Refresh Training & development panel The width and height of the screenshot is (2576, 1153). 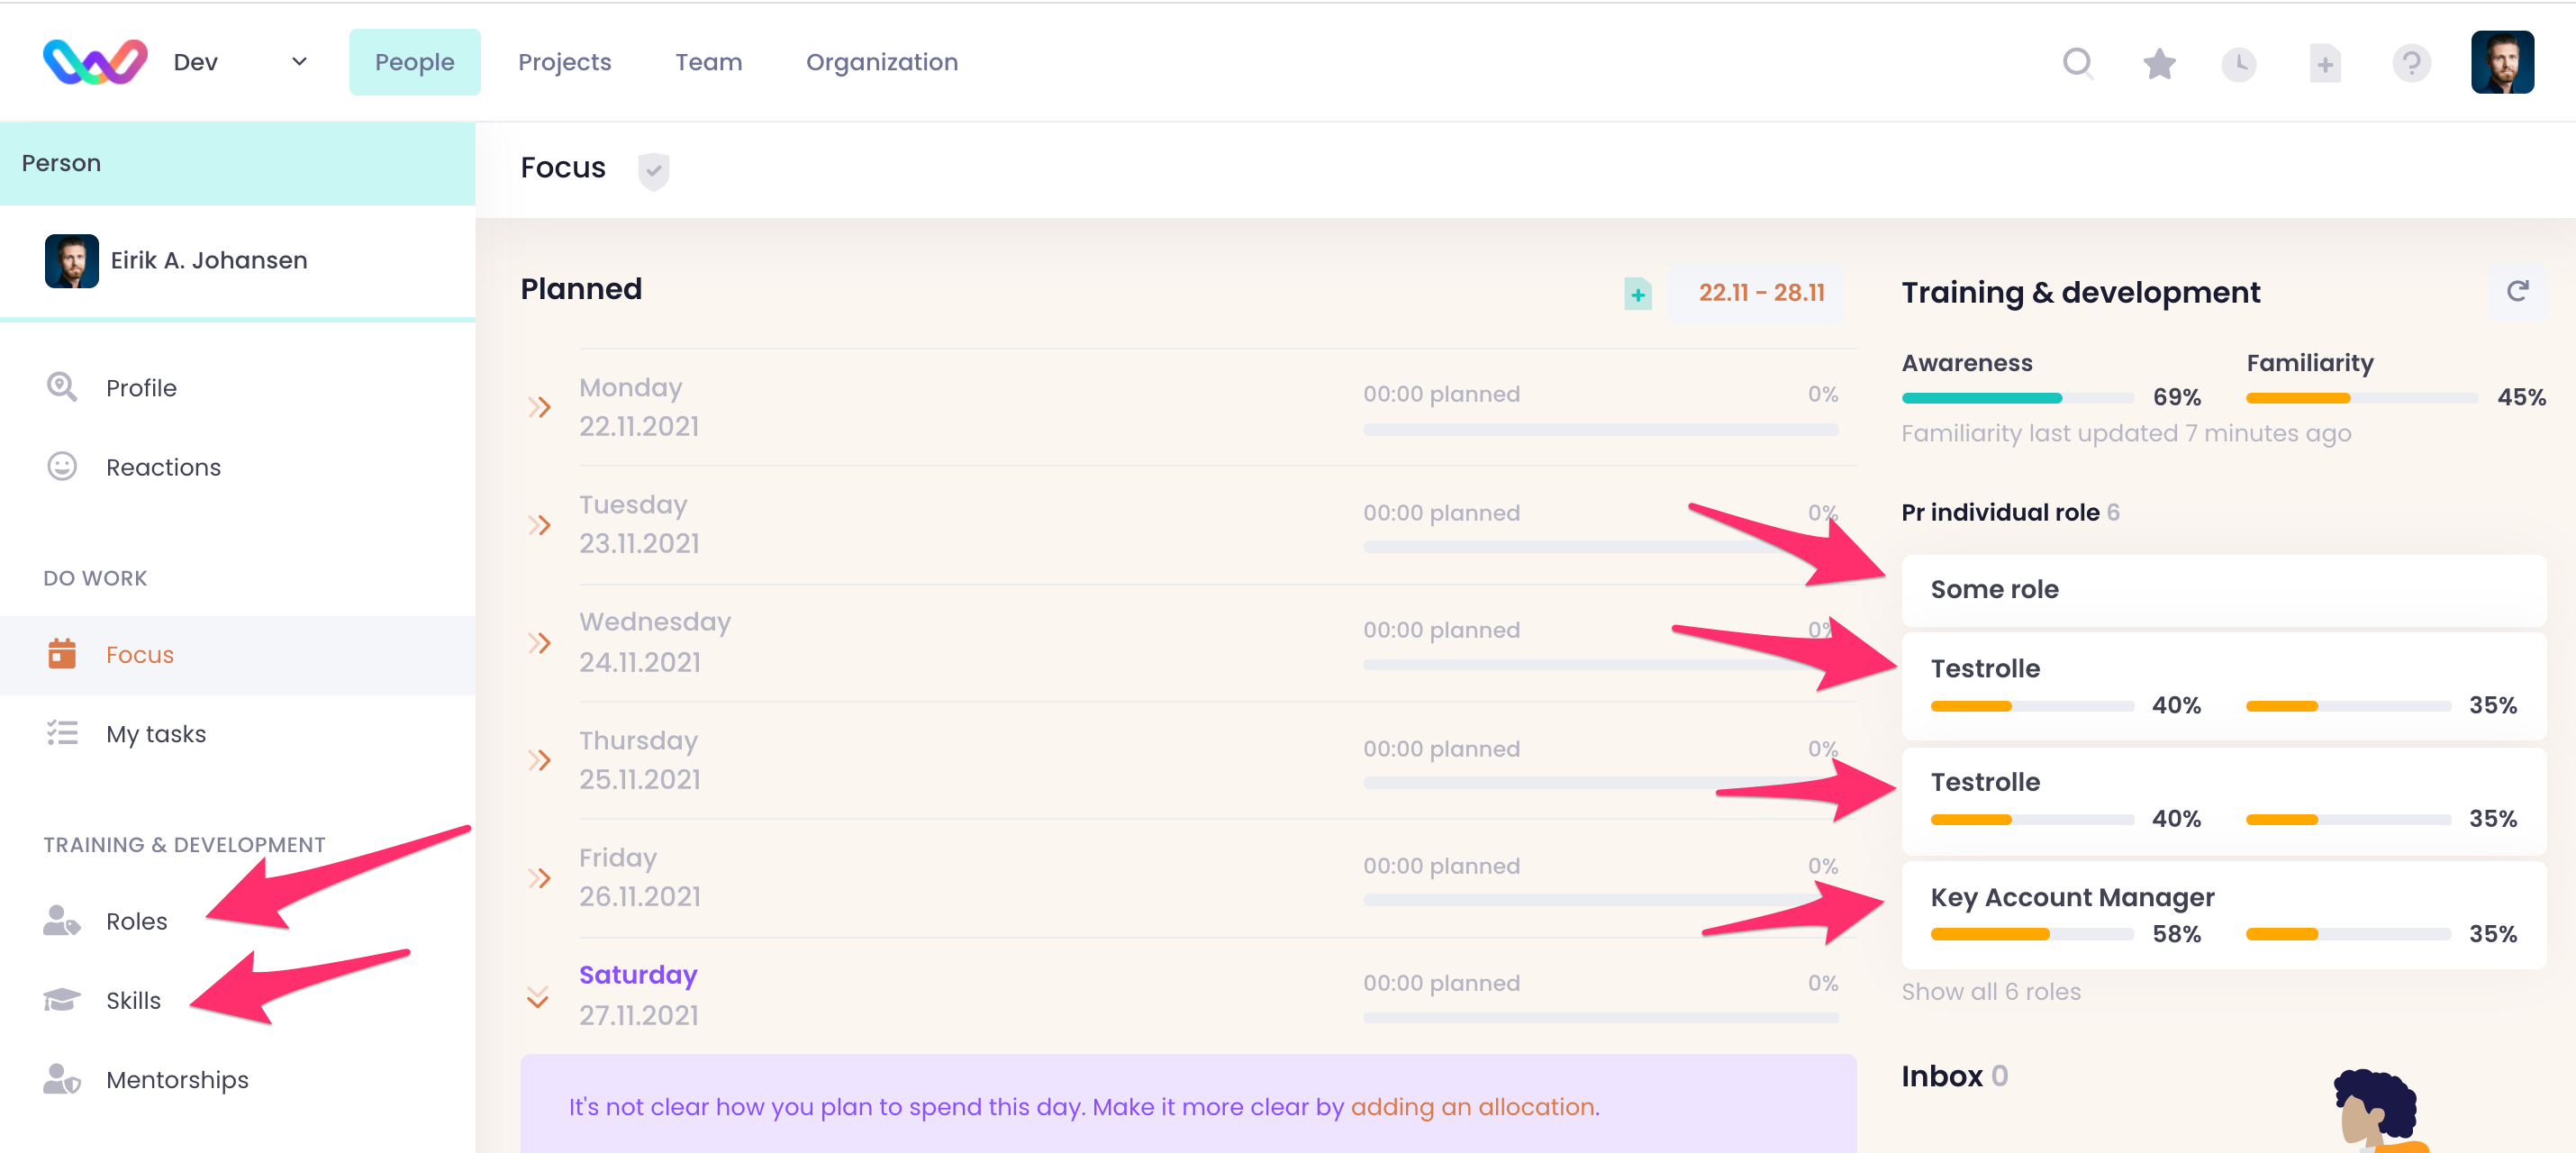point(2517,291)
